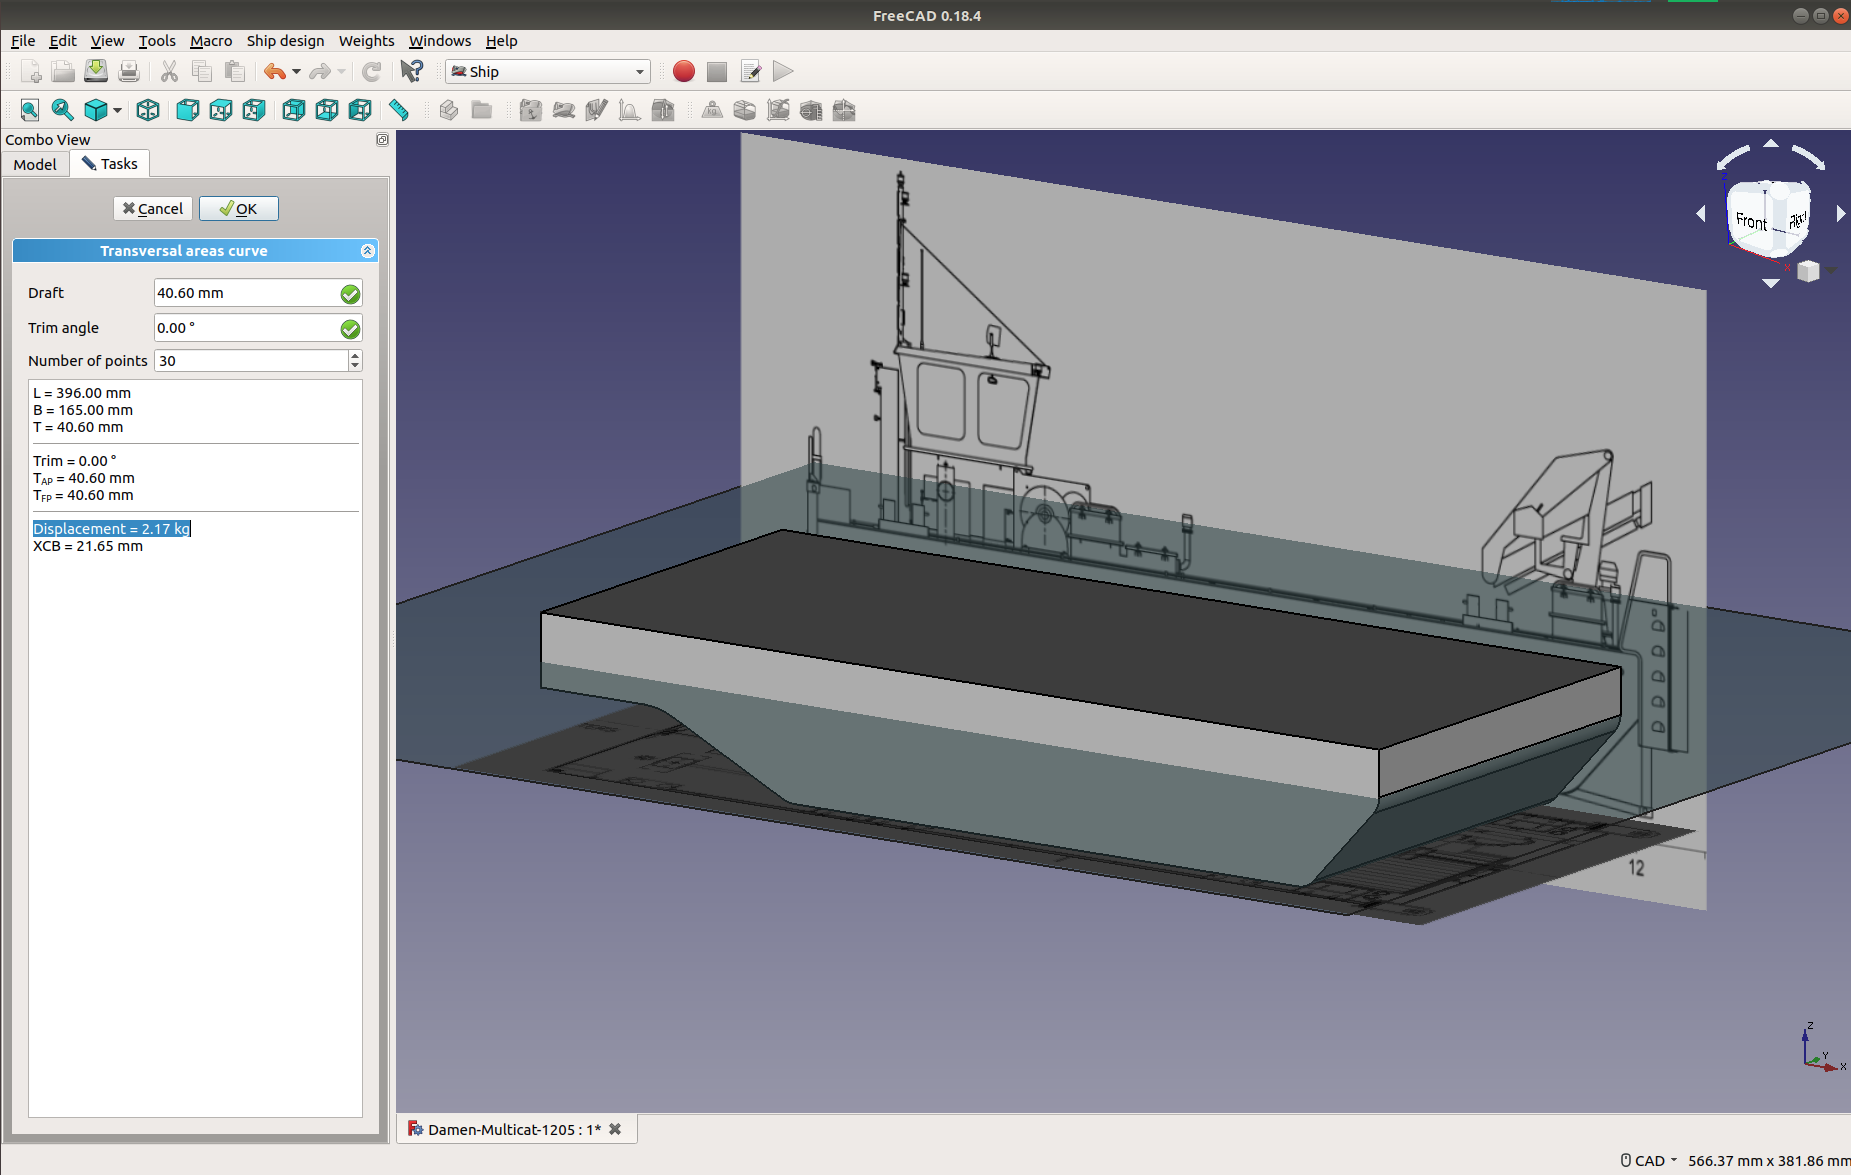The height and width of the screenshot is (1175, 1851).
Task: Click the Paste clipboard icon
Action: coord(235,72)
